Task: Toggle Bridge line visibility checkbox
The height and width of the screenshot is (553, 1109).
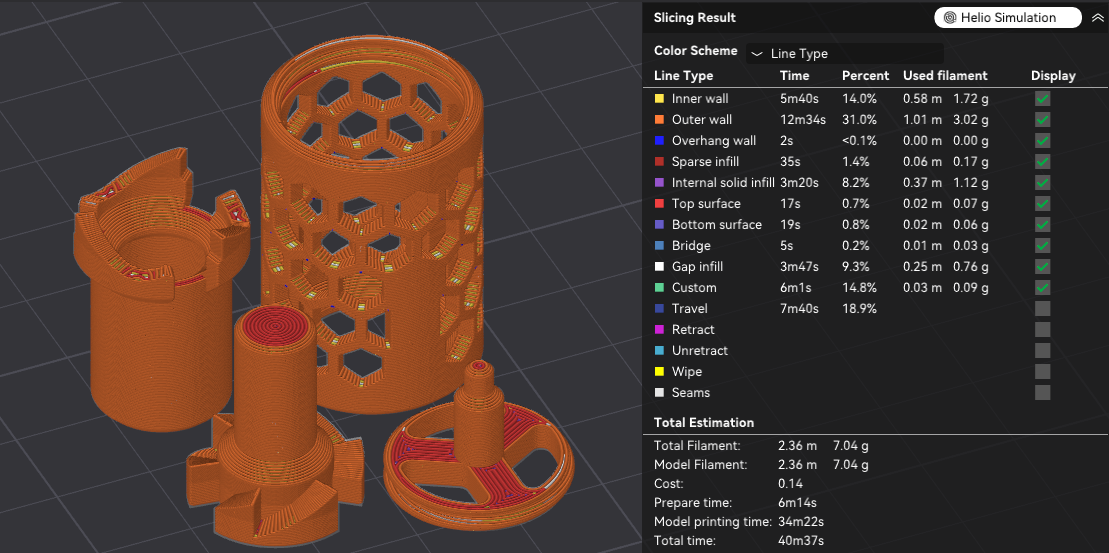Action: pos(1042,246)
